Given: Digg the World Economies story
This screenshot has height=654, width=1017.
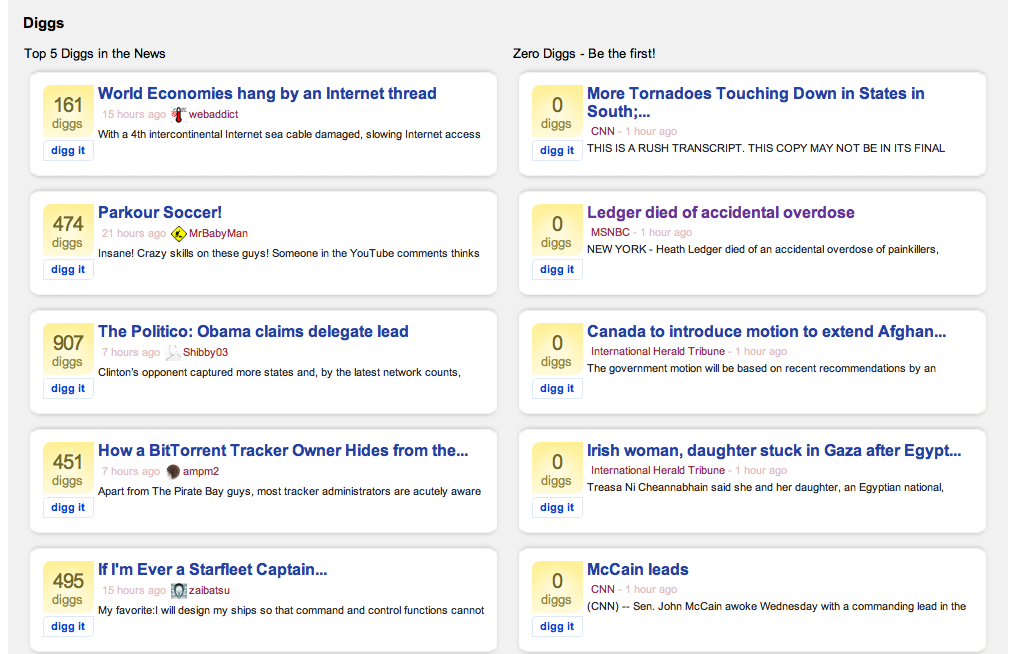Looking at the screenshot, I should pyautogui.click(x=68, y=151).
